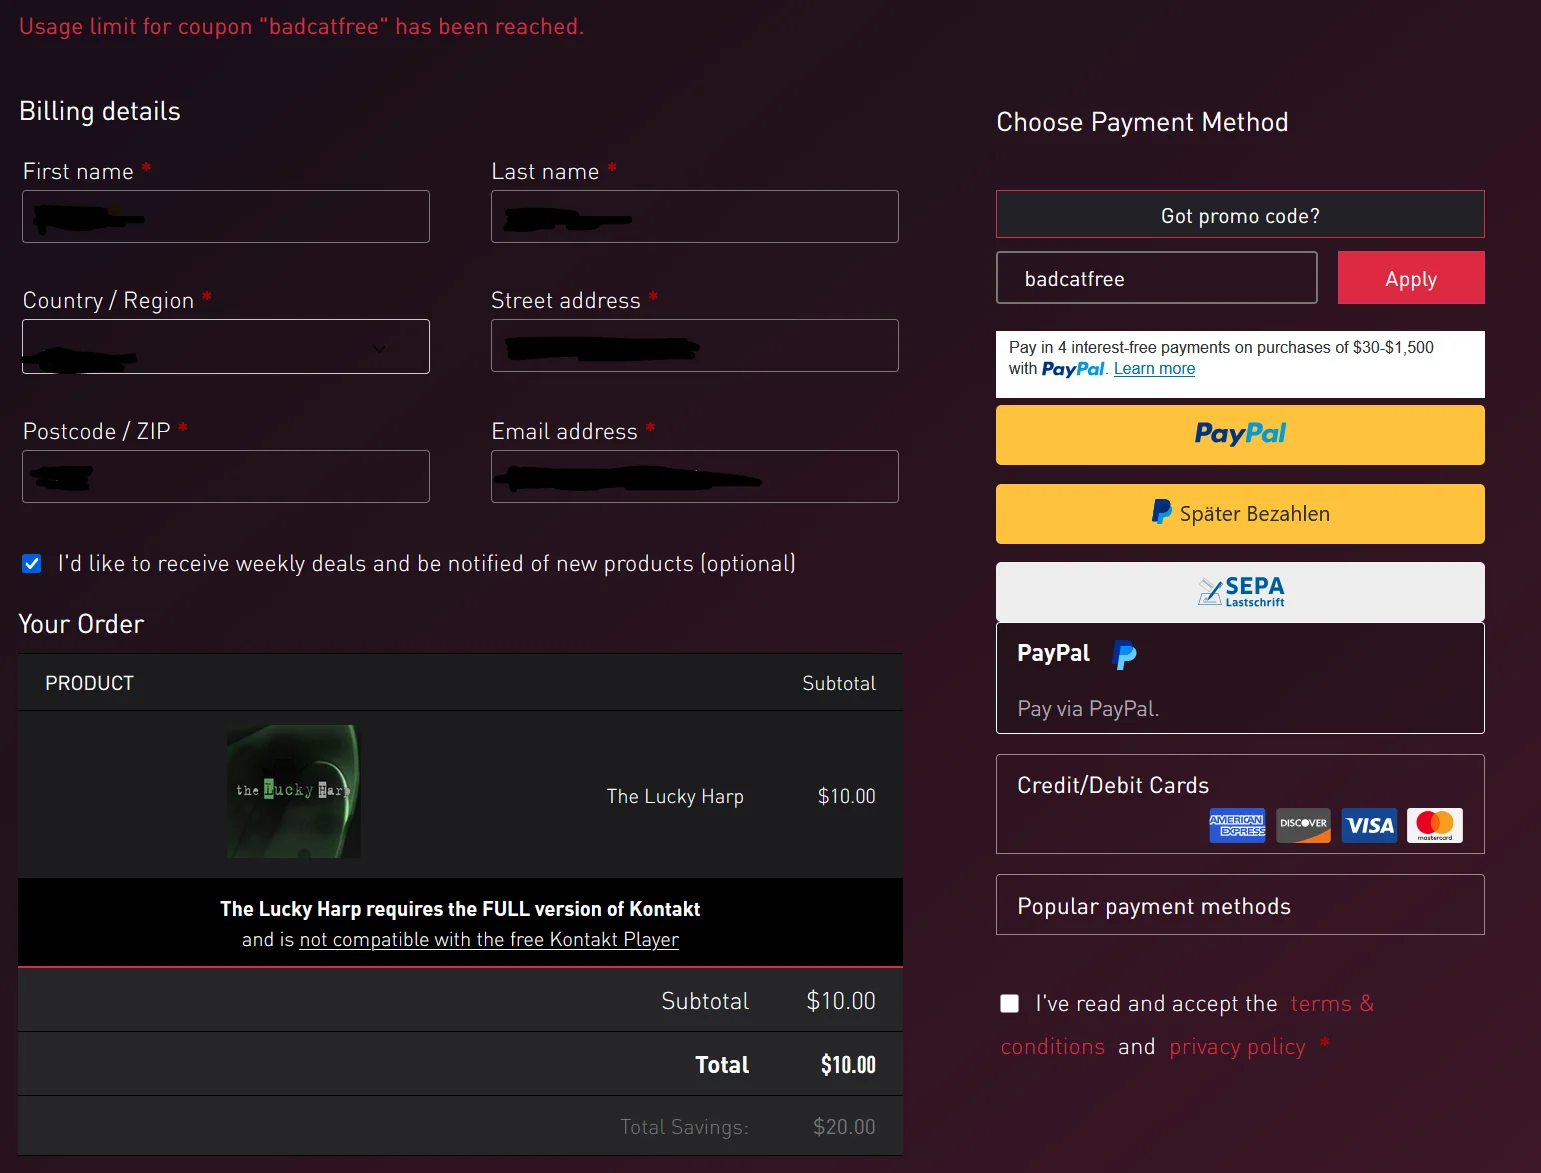This screenshot has height=1173, width=1541.
Task: Click the Street address field
Action: pyautogui.click(x=695, y=346)
